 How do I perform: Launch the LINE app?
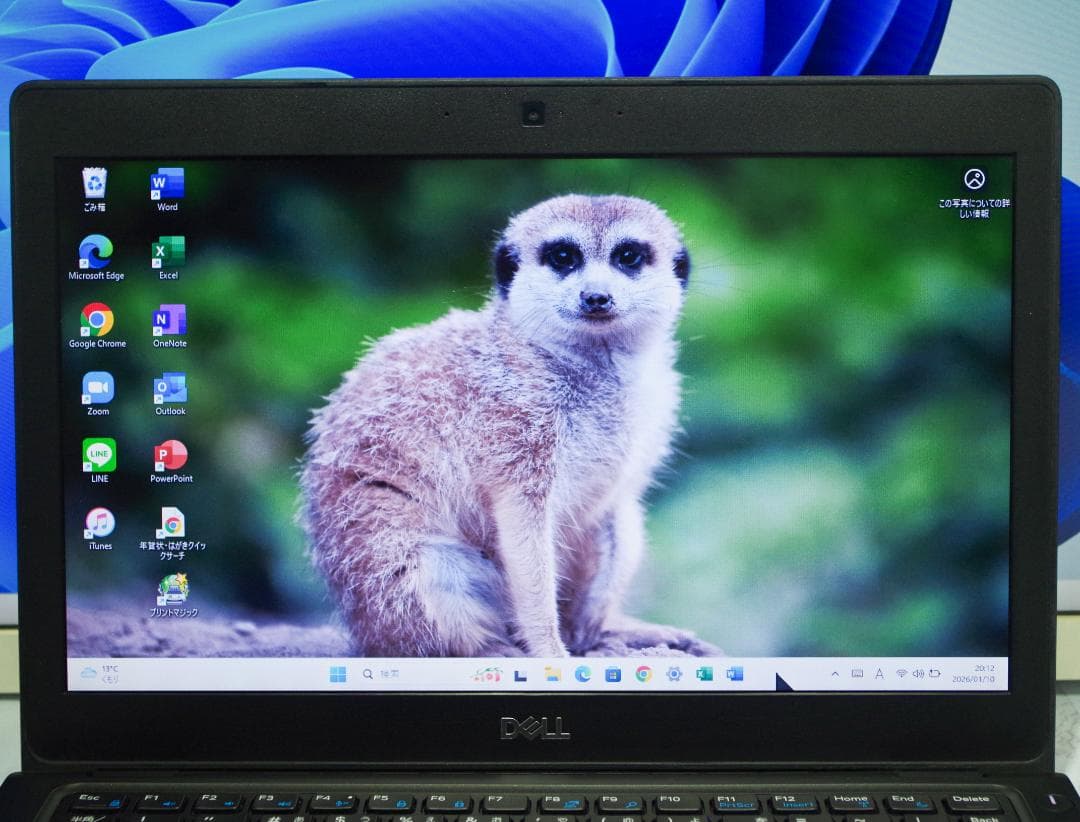pyautogui.click(x=96, y=455)
